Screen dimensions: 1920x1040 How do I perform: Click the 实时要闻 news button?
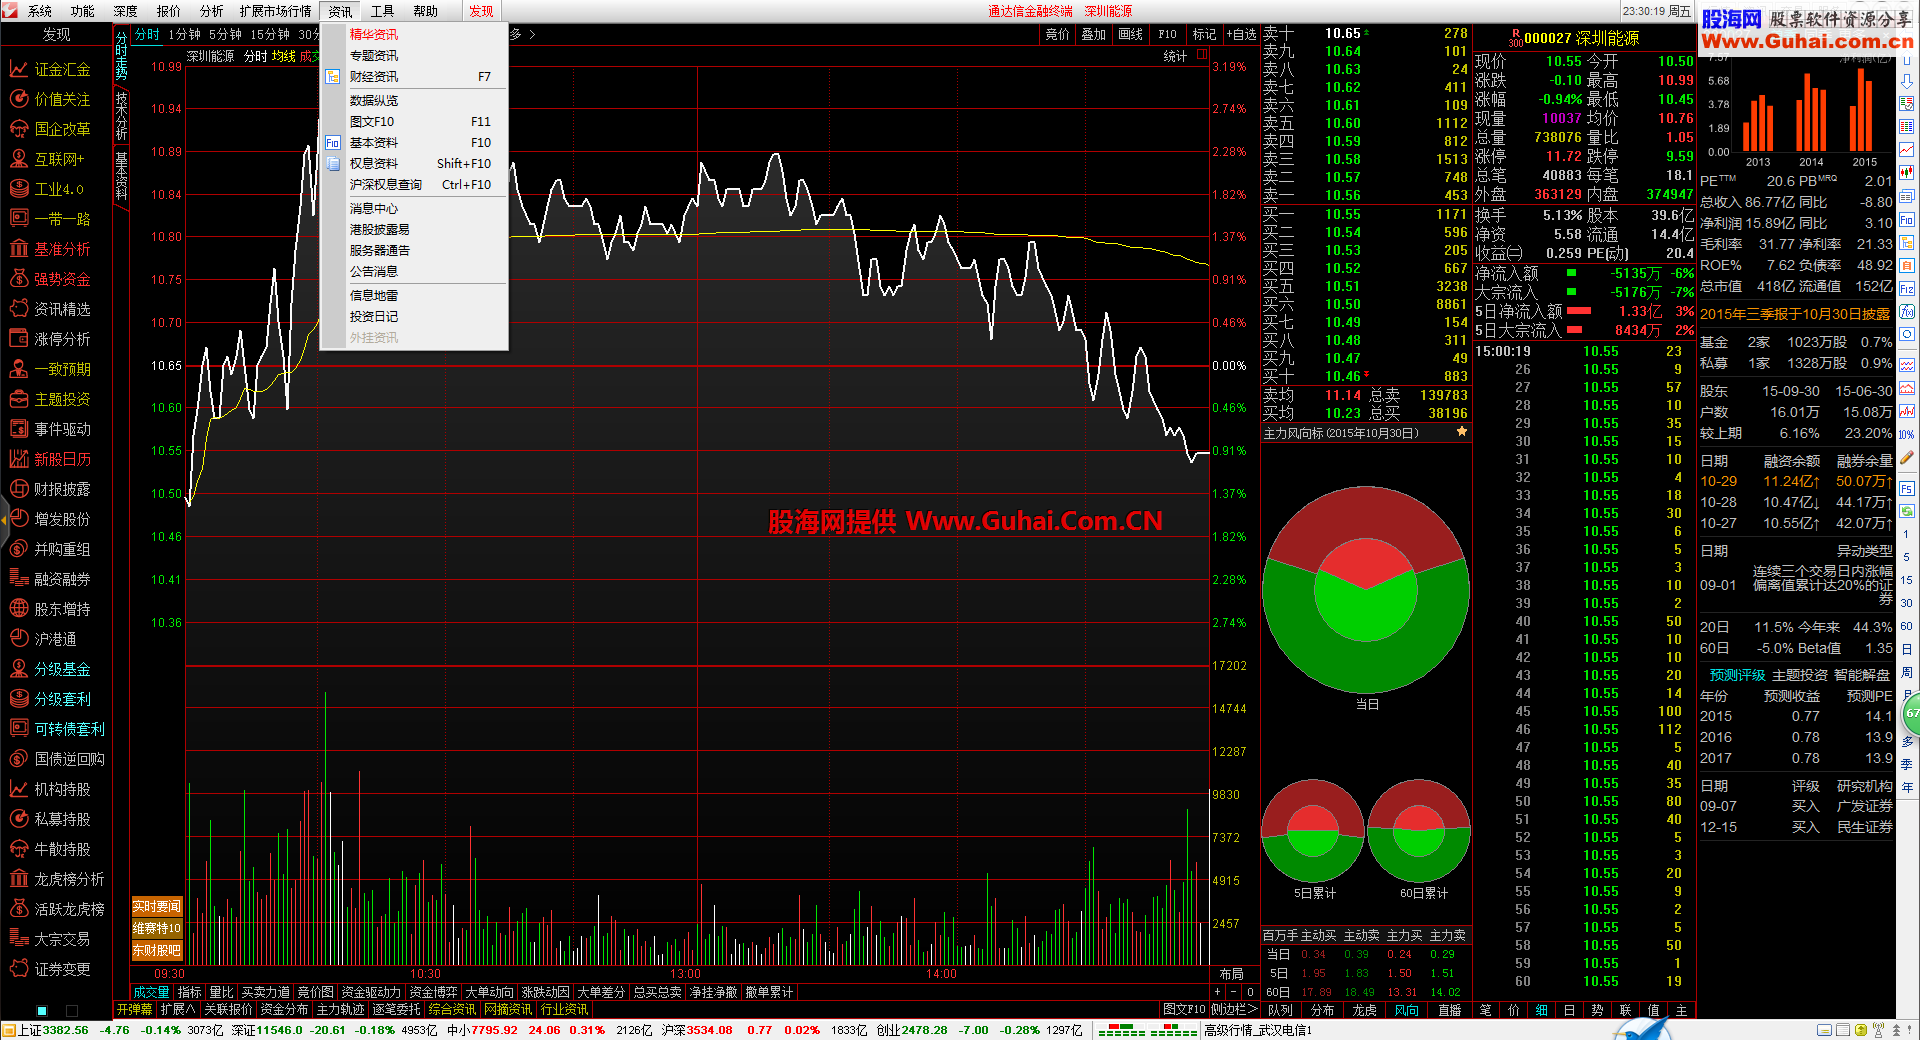tap(157, 906)
